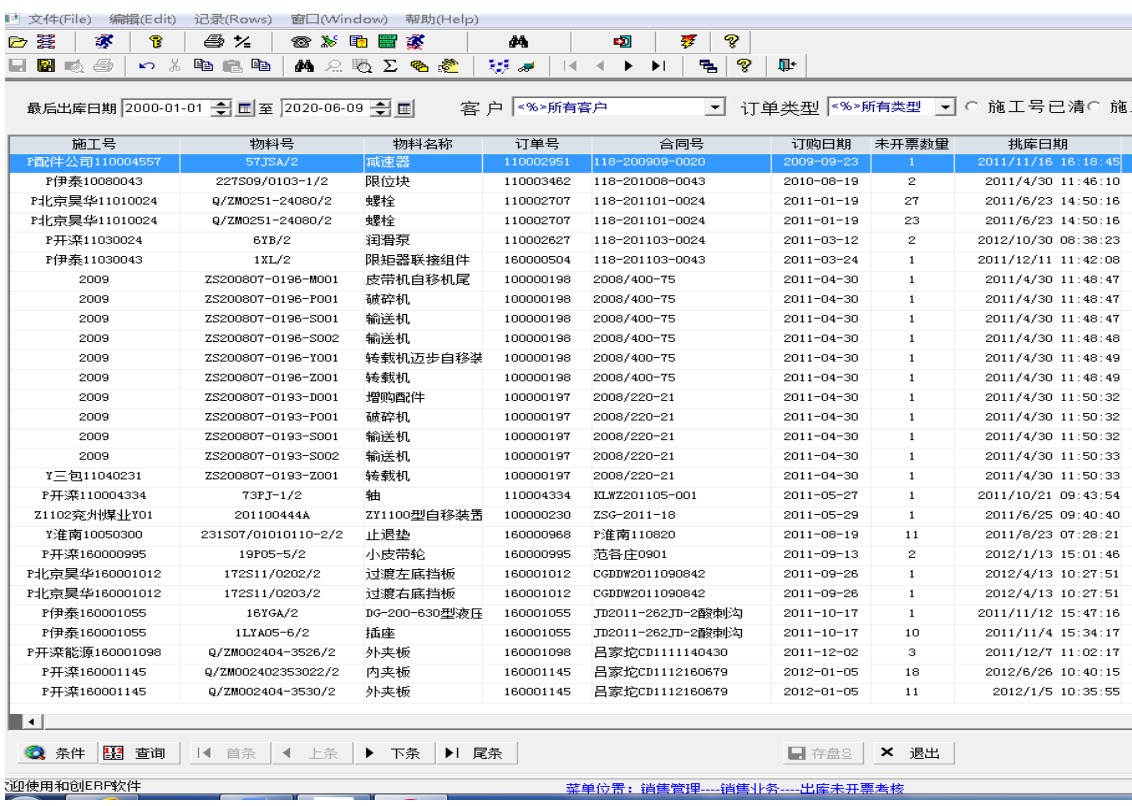The height and width of the screenshot is (806, 1132).
Task: Select the radio button right of 施工号已清
Action: (x=1094, y=107)
